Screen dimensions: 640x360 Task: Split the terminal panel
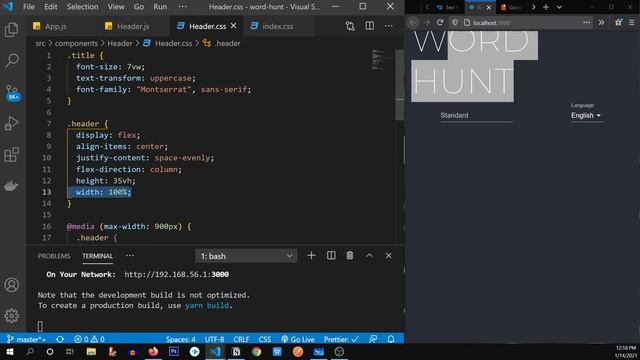(x=331, y=256)
